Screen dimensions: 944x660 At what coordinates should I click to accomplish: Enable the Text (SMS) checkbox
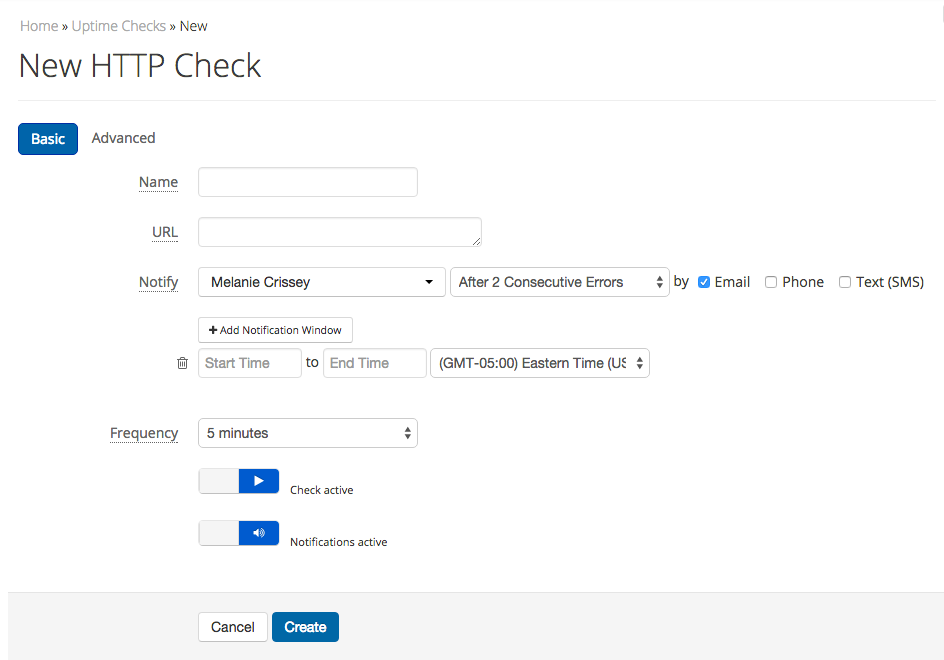click(x=845, y=282)
